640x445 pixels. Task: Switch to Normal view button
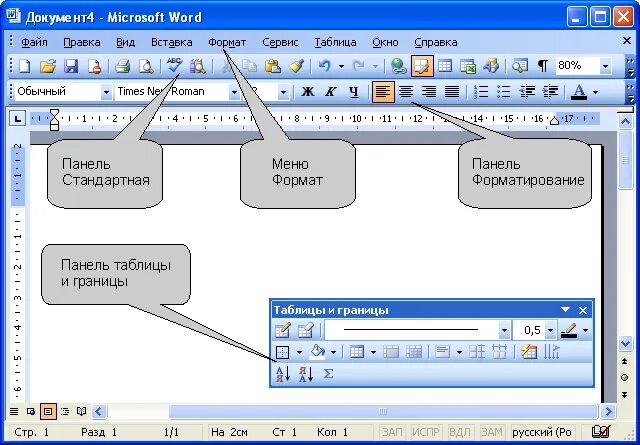14,412
